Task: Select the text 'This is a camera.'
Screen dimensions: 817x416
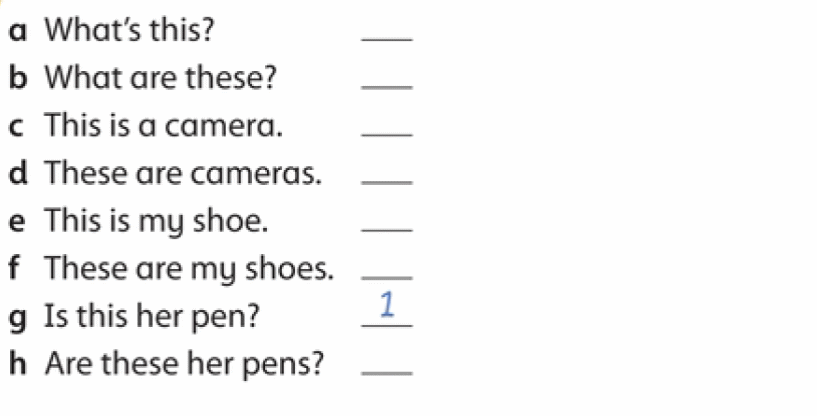Action: (164, 126)
